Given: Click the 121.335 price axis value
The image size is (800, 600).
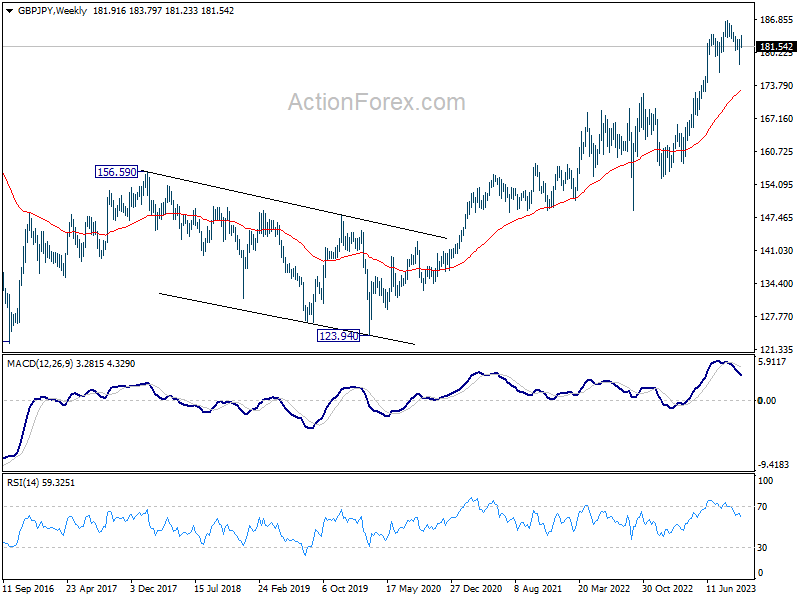Looking at the screenshot, I should (x=776, y=349).
